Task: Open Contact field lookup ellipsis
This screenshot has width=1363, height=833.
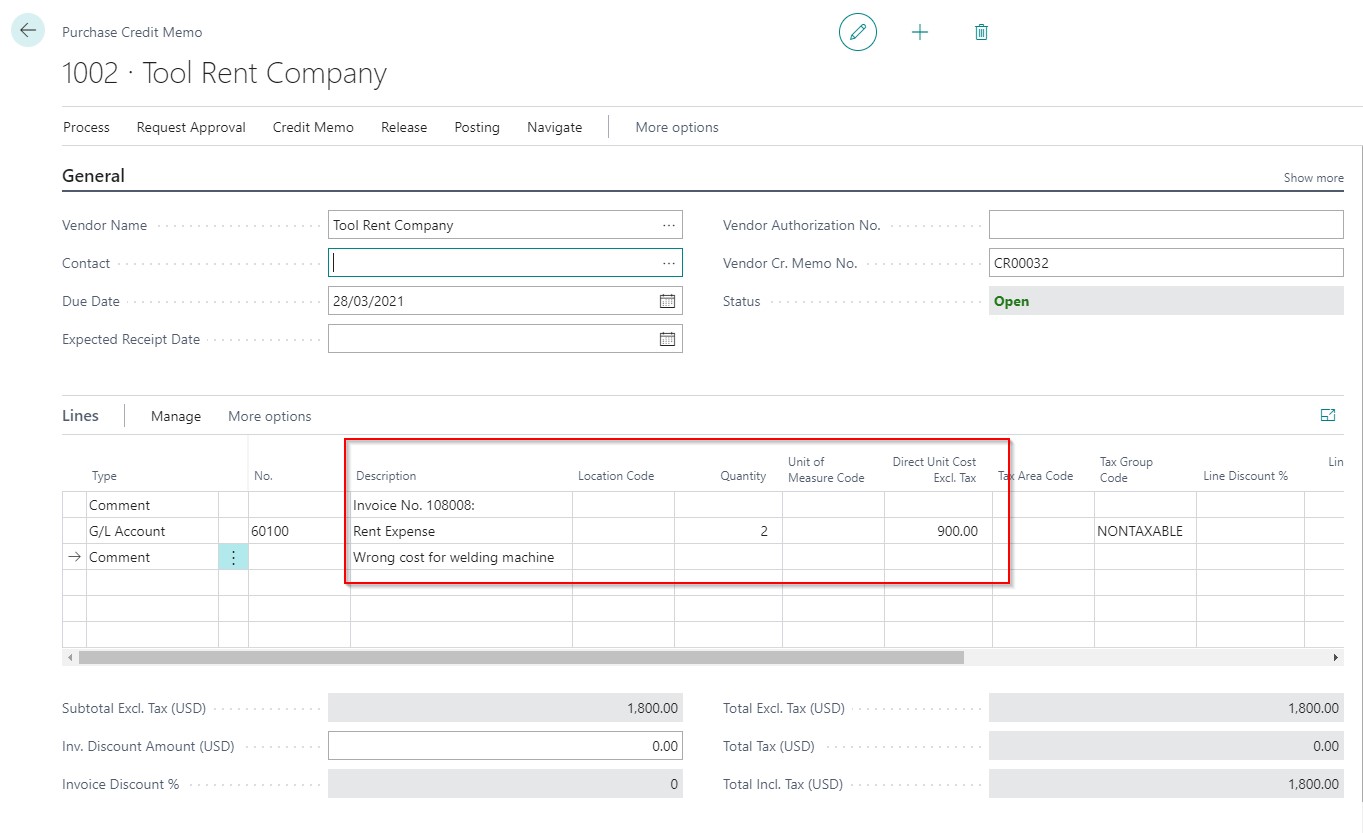Action: coord(669,263)
